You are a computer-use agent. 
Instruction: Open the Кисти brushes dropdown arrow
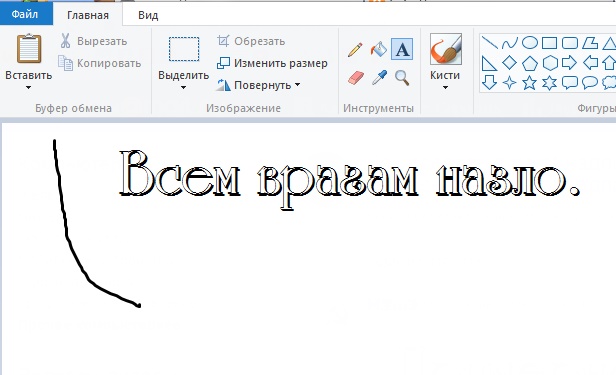point(445,88)
